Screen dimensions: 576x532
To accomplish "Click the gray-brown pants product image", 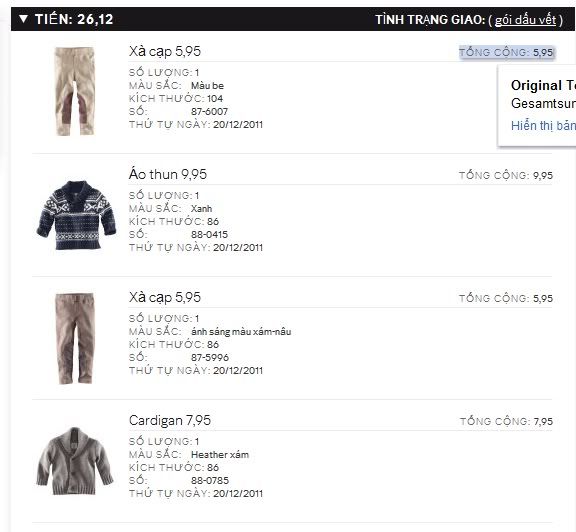I will click(75, 338).
